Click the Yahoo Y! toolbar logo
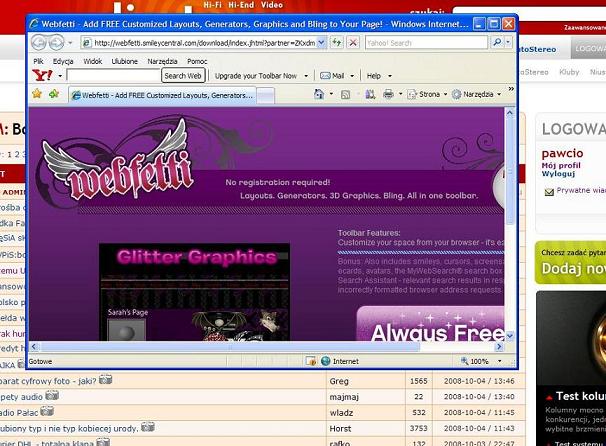The height and width of the screenshot is (446, 606). 42,75
